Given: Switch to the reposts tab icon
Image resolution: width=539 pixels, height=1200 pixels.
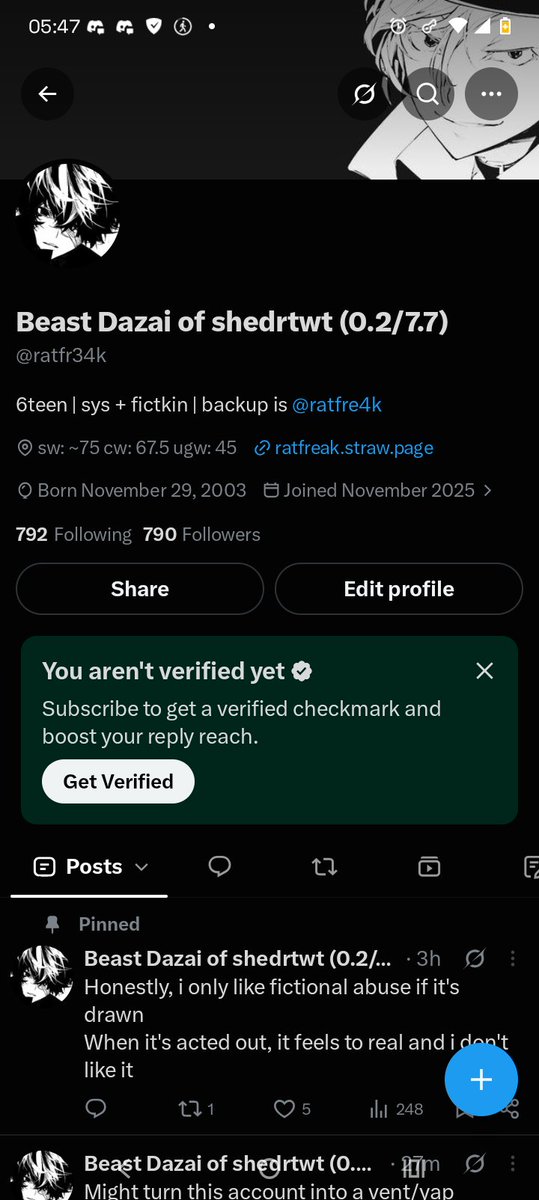Looking at the screenshot, I should point(324,867).
